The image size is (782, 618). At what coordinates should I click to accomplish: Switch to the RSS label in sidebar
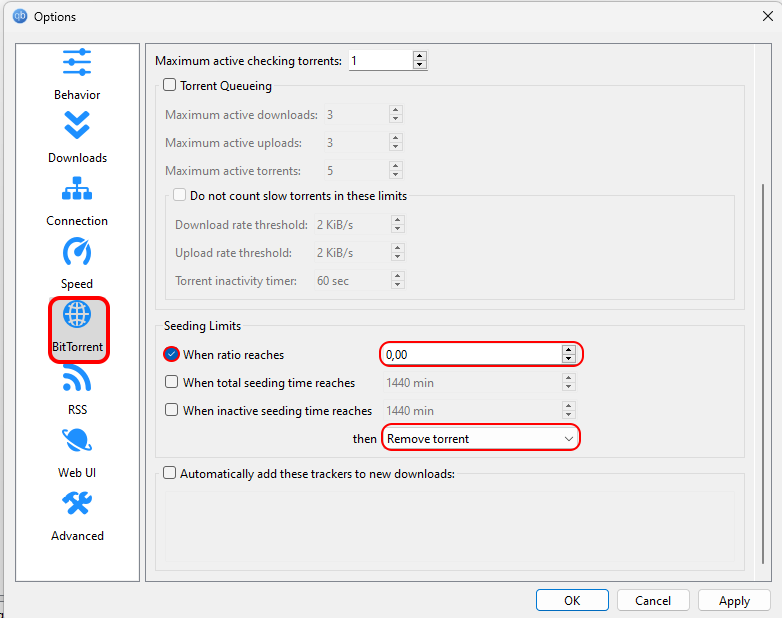pos(77,410)
